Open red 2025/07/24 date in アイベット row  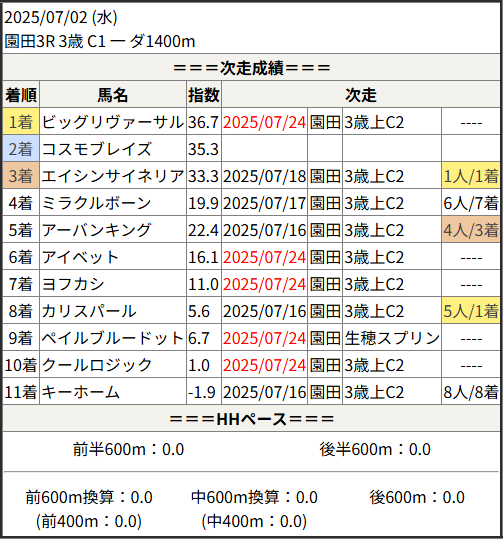click(x=264, y=257)
